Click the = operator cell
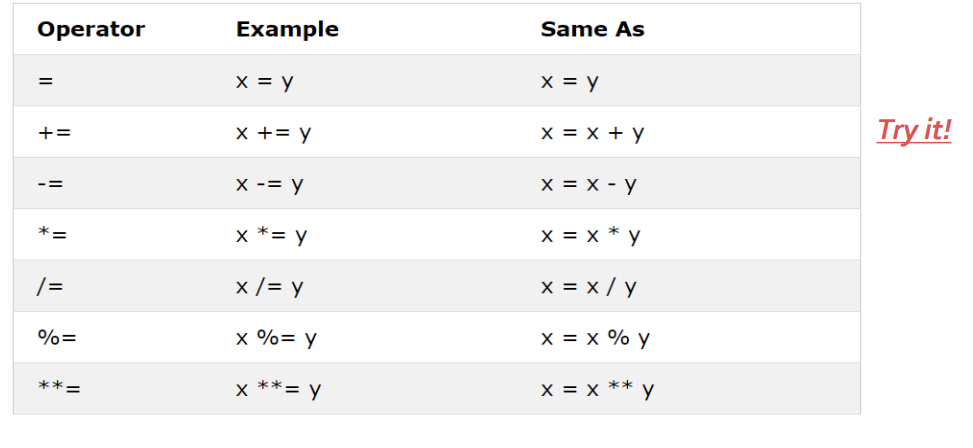Screen dimensions: 973x448 (x=45, y=81)
